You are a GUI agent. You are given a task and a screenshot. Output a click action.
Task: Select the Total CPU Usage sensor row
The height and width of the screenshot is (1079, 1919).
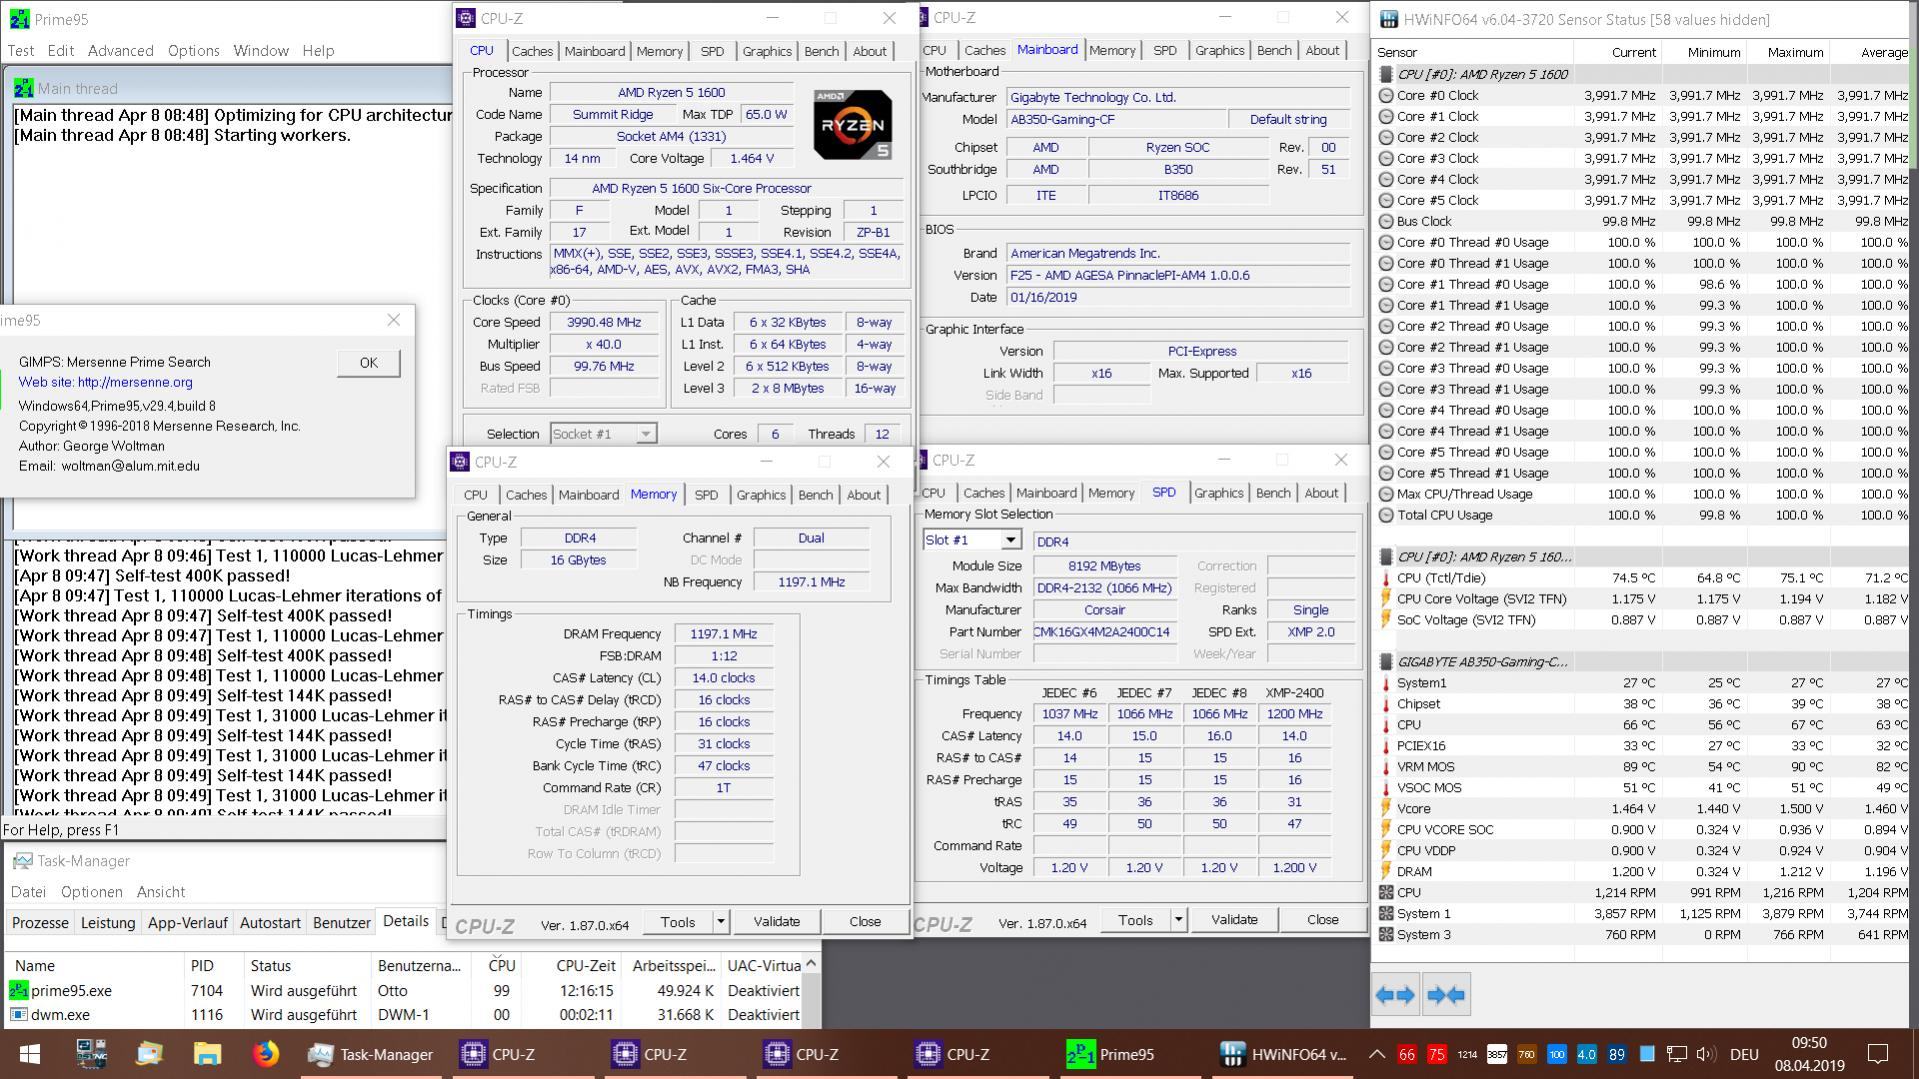(x=1642, y=516)
